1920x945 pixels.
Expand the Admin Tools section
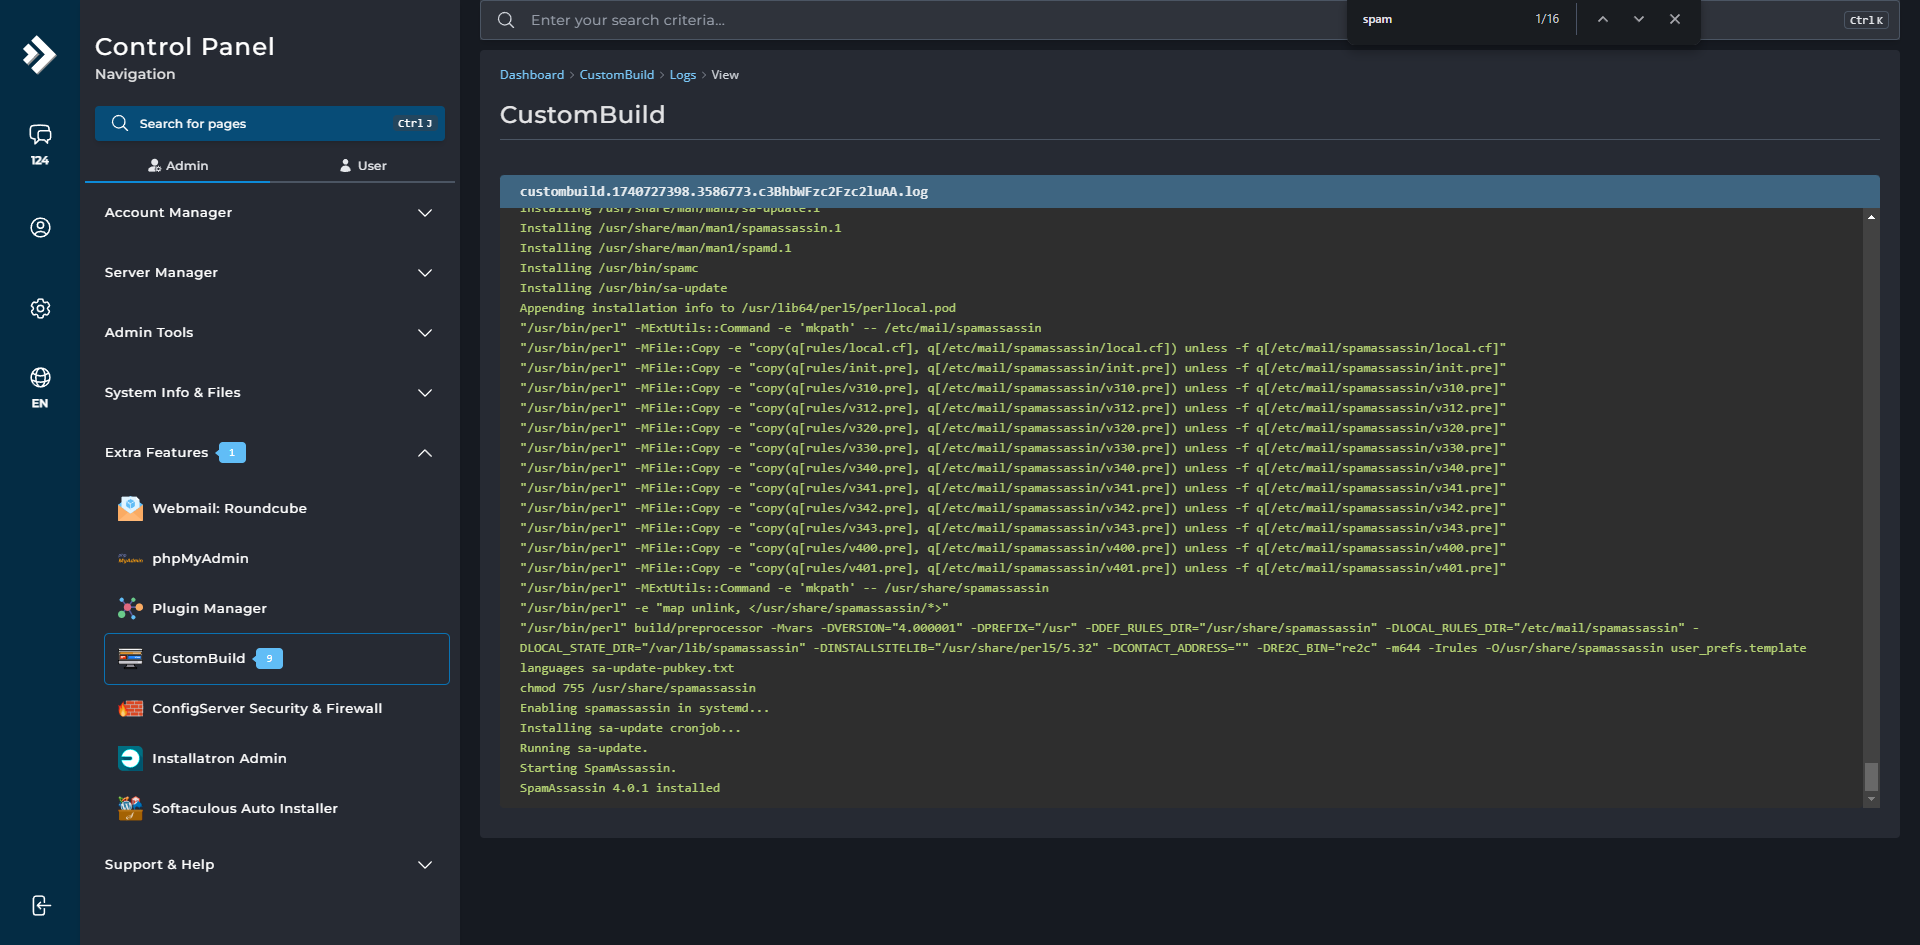(x=269, y=333)
